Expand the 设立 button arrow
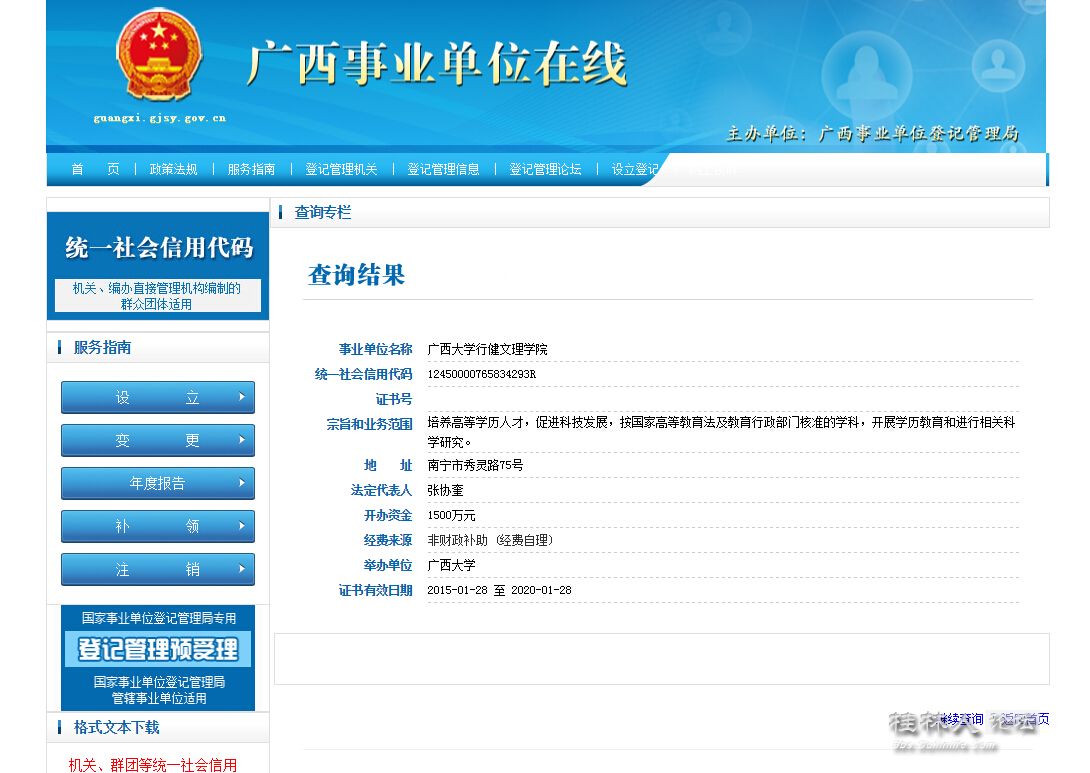Image resolution: width=1090 pixels, height=773 pixels. pos(240,397)
